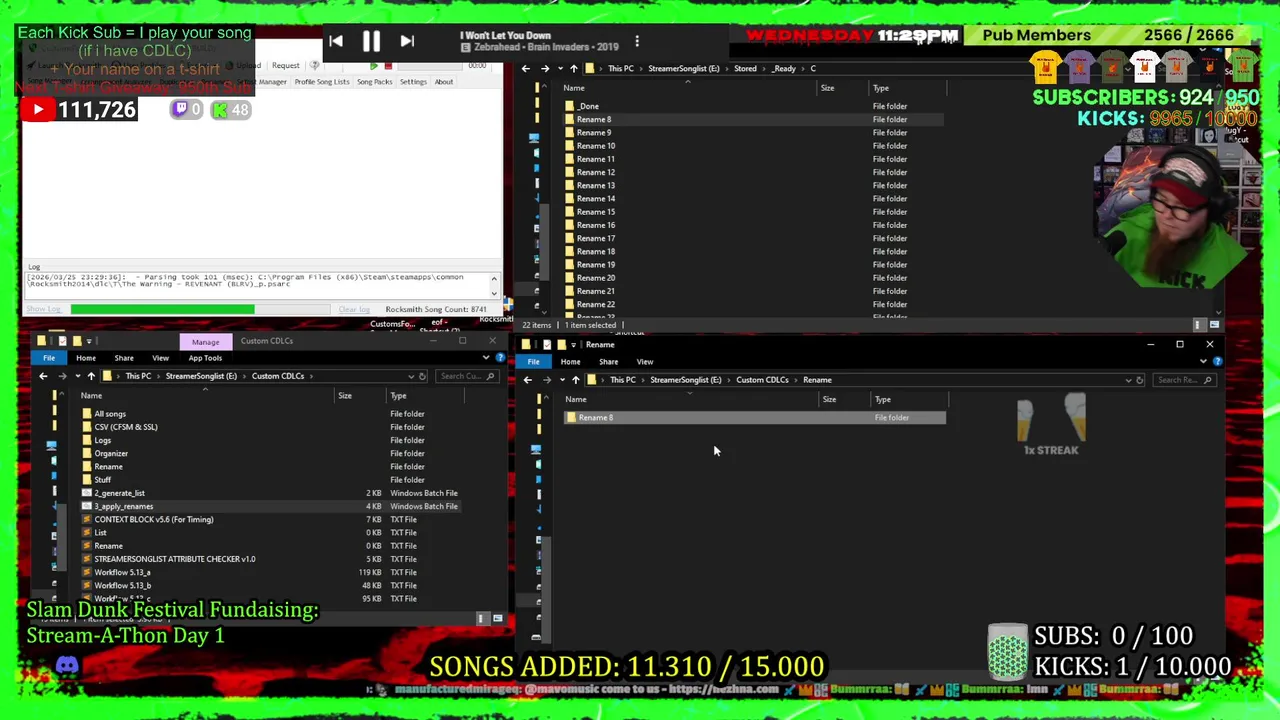
Task: Expand address history dropdown in Custom CDLCs window
Action: coord(410,376)
